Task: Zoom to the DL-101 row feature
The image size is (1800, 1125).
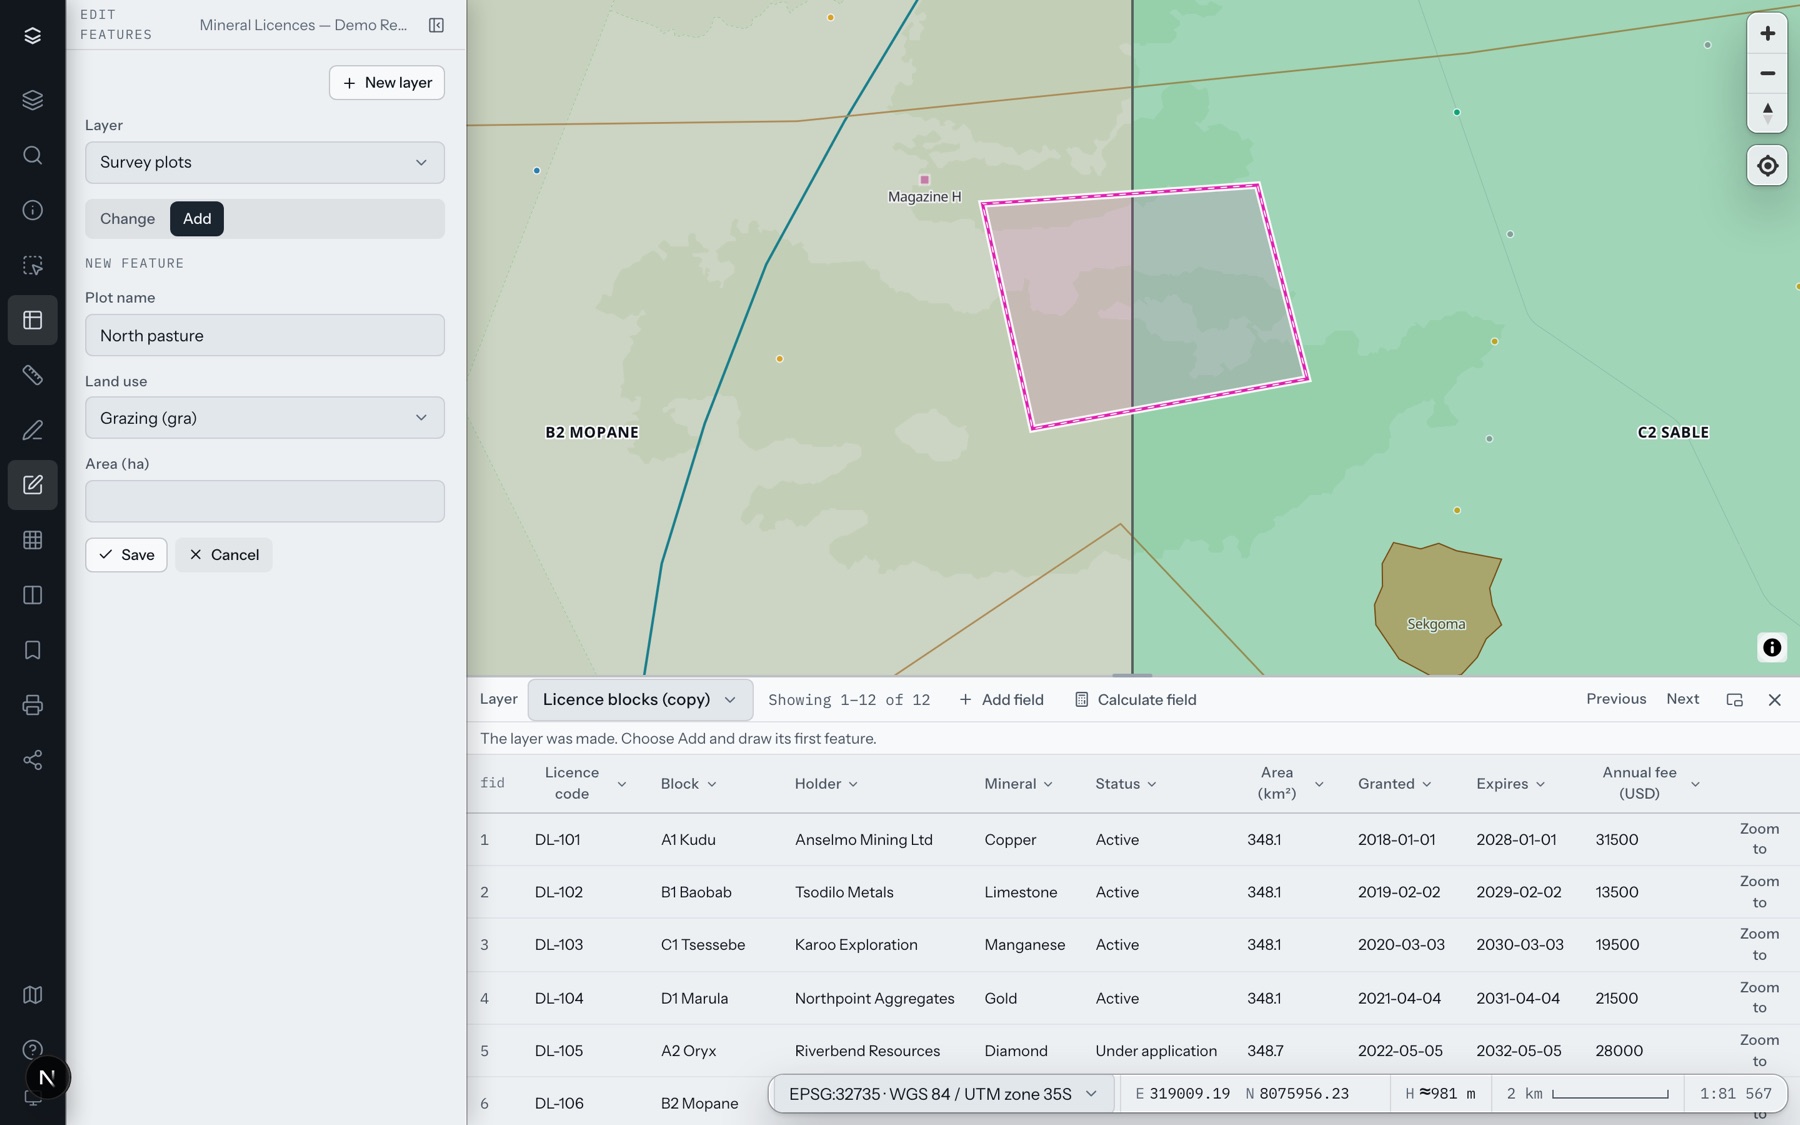Action: 1759,839
